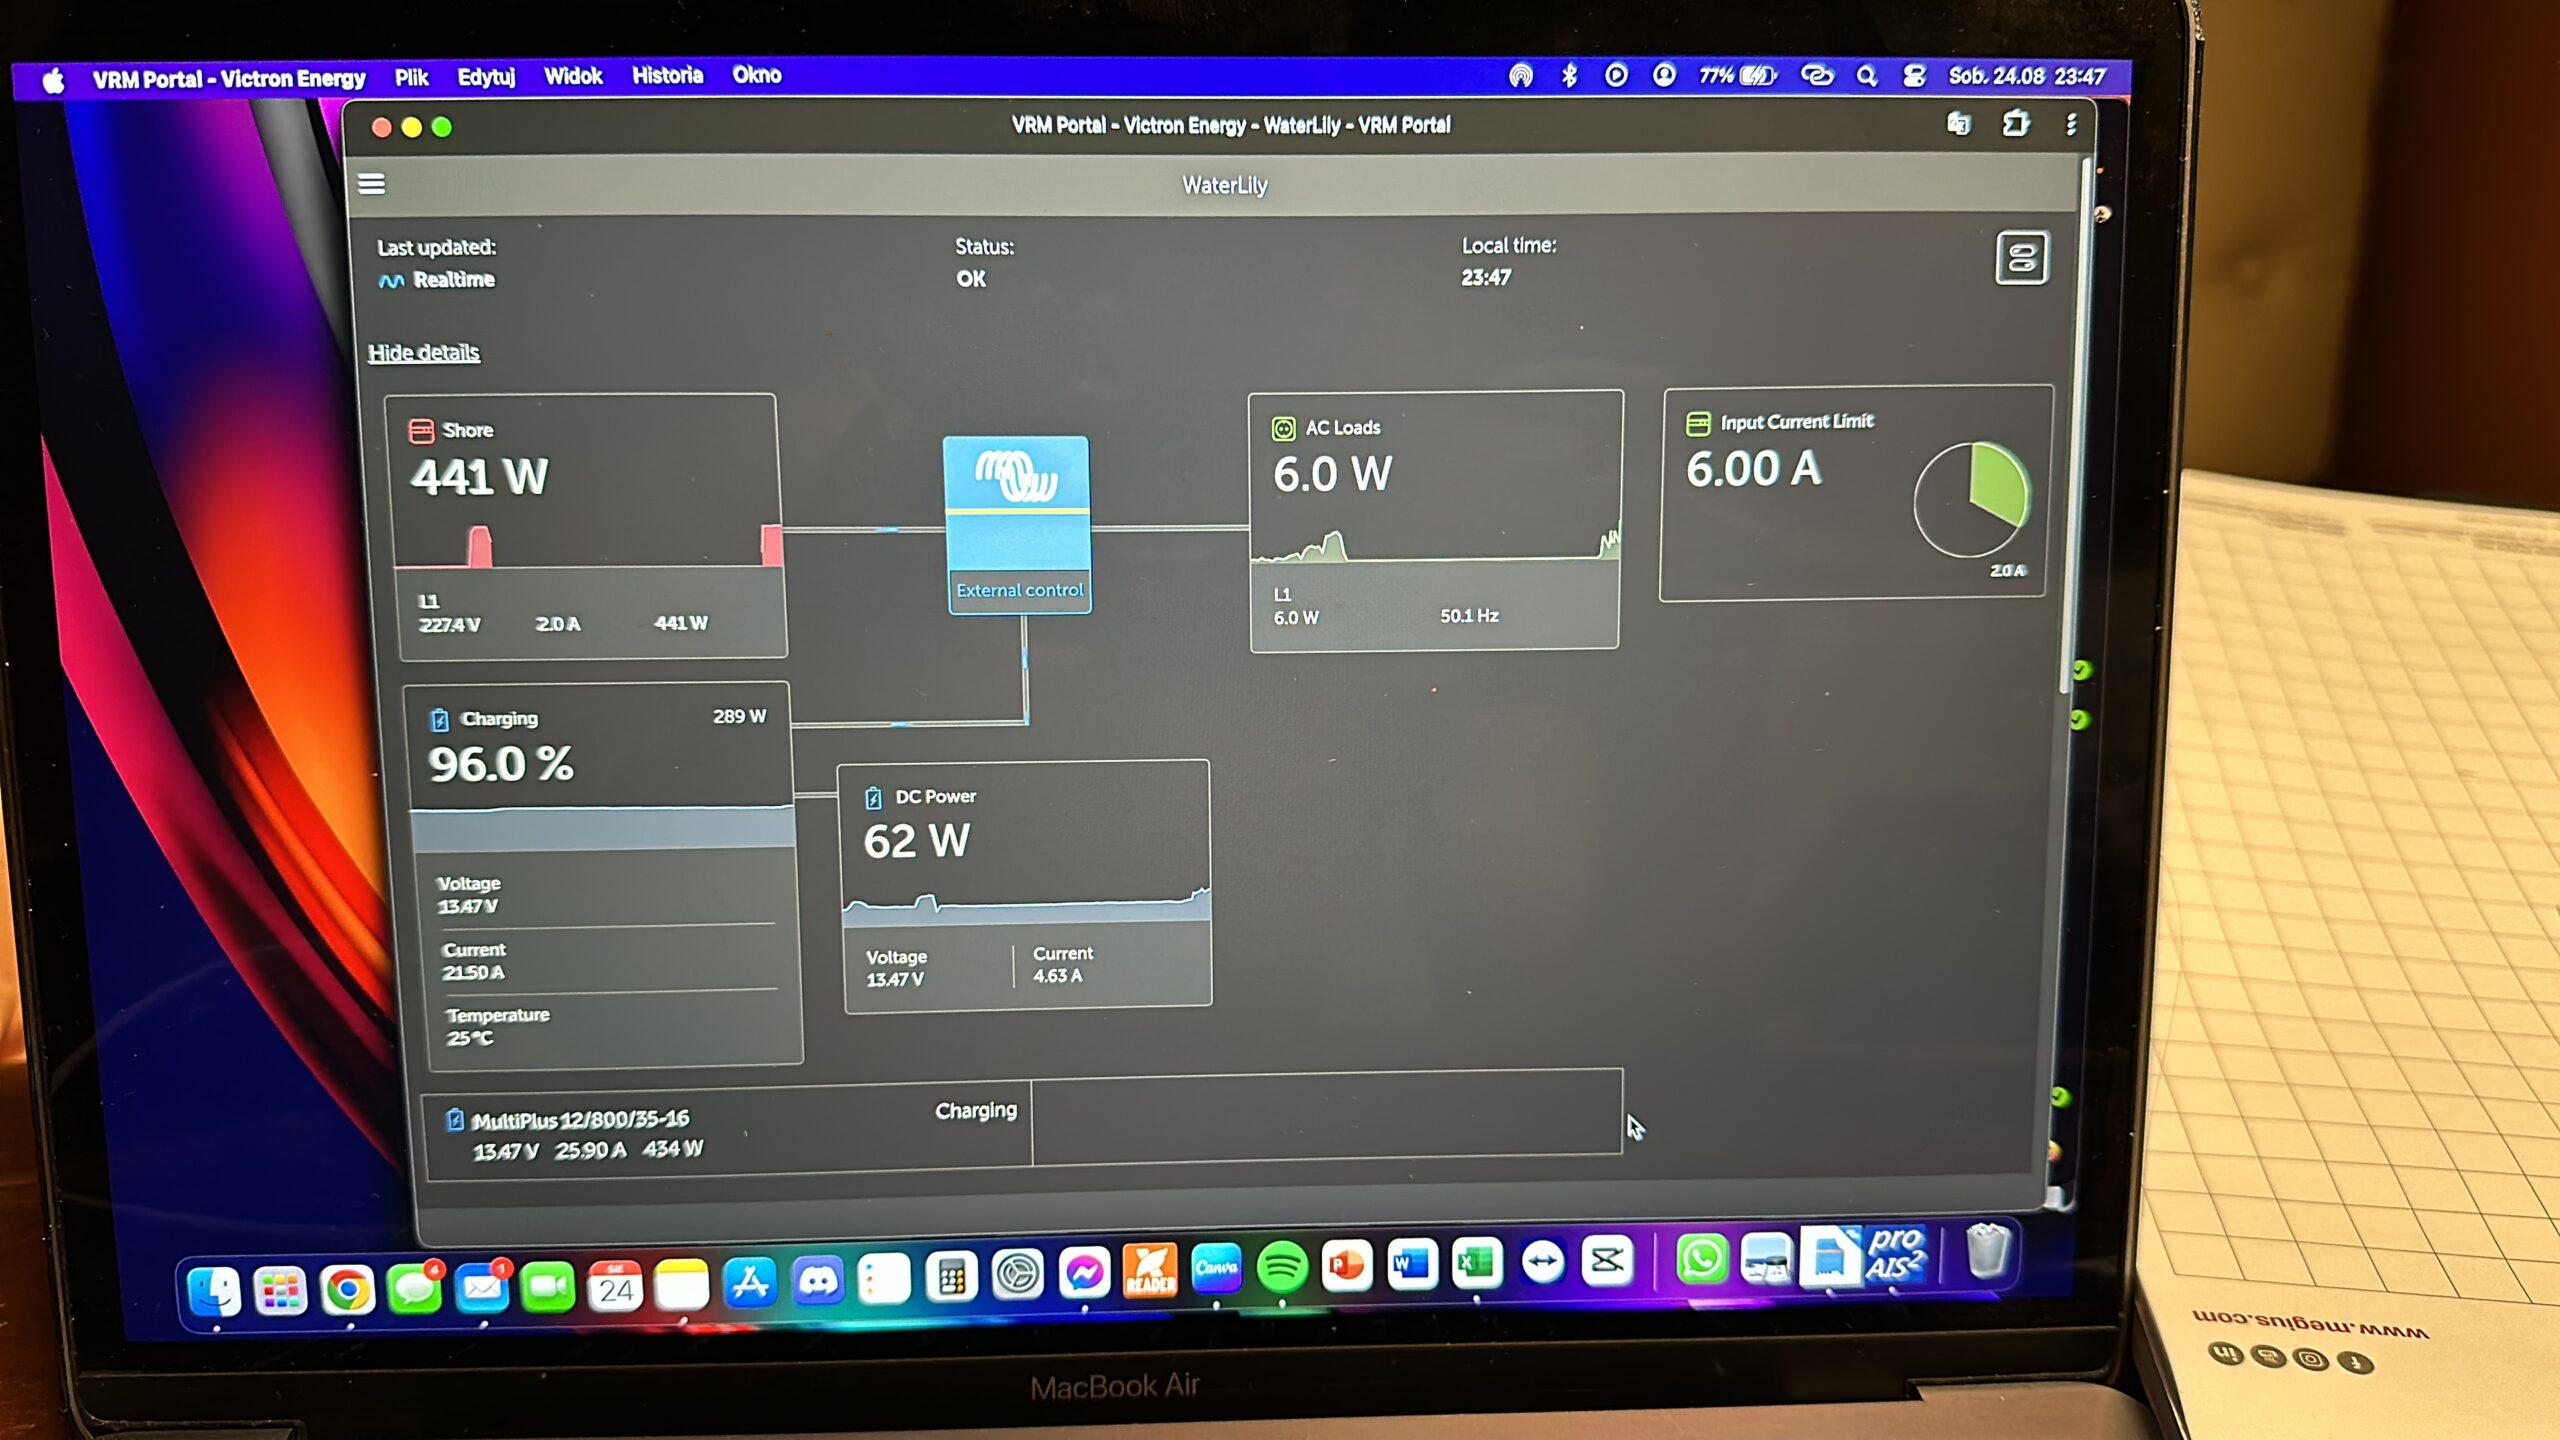
Task: Open Microsoft Excel from the Dock
Action: coord(1477,1263)
